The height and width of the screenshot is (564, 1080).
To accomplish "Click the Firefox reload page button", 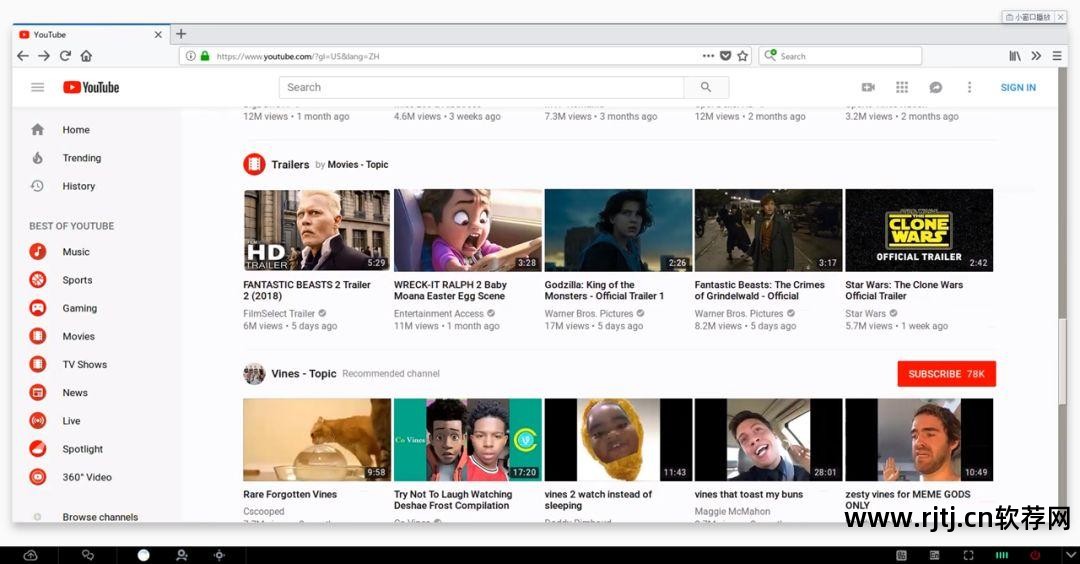I will [65, 56].
